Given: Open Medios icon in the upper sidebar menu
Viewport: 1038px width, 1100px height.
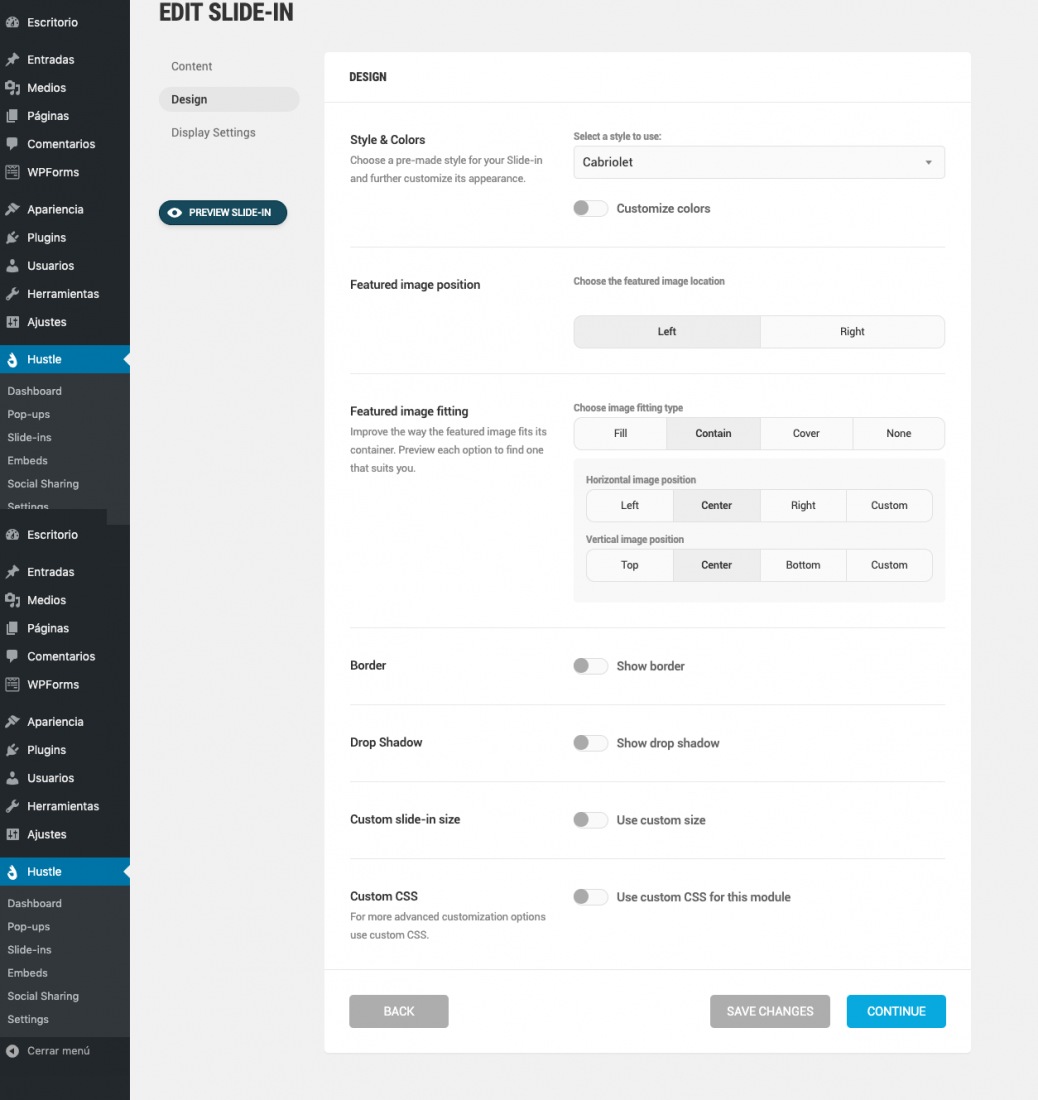Looking at the screenshot, I should pos(12,88).
